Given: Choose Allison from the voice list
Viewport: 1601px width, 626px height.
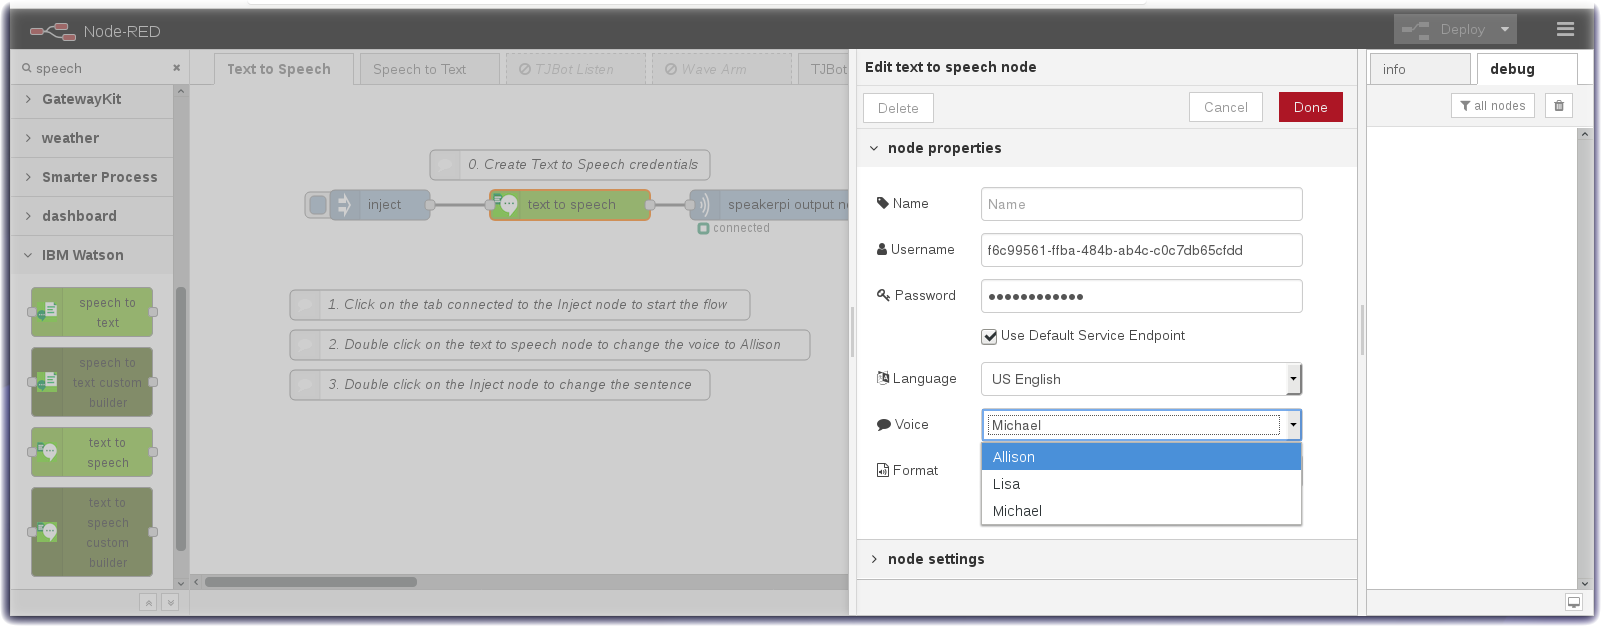Looking at the screenshot, I should pyautogui.click(x=1142, y=457).
